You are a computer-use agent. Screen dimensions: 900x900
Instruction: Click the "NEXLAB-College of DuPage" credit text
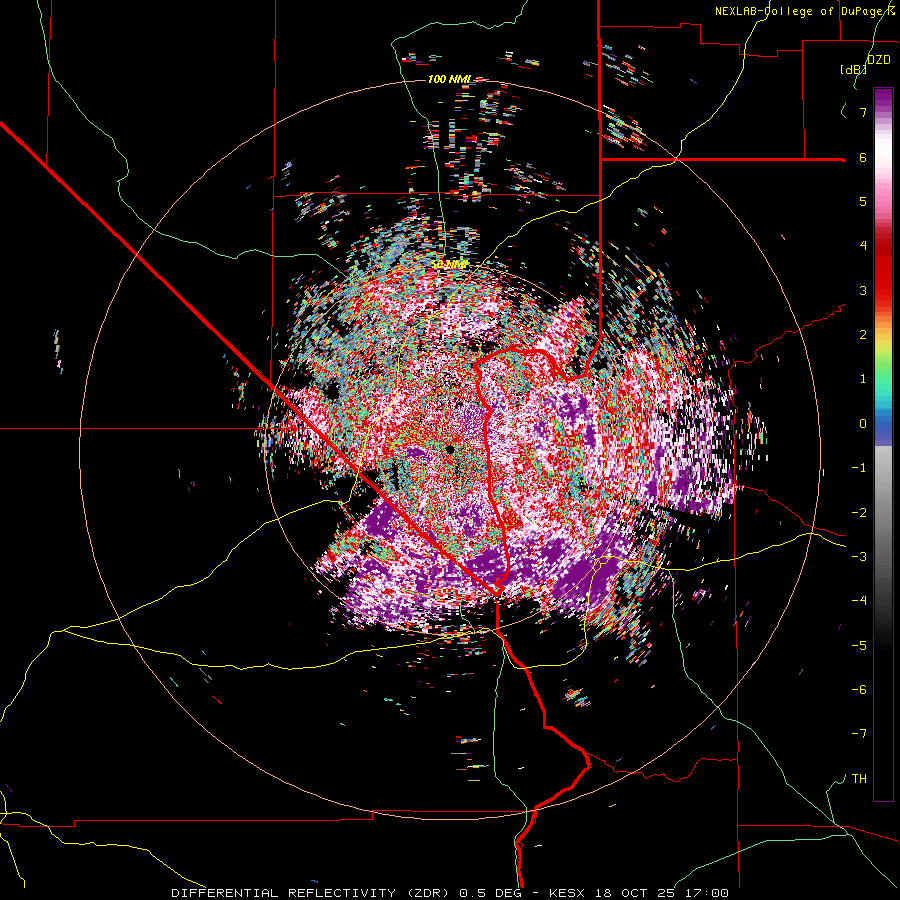pyautogui.click(x=797, y=11)
